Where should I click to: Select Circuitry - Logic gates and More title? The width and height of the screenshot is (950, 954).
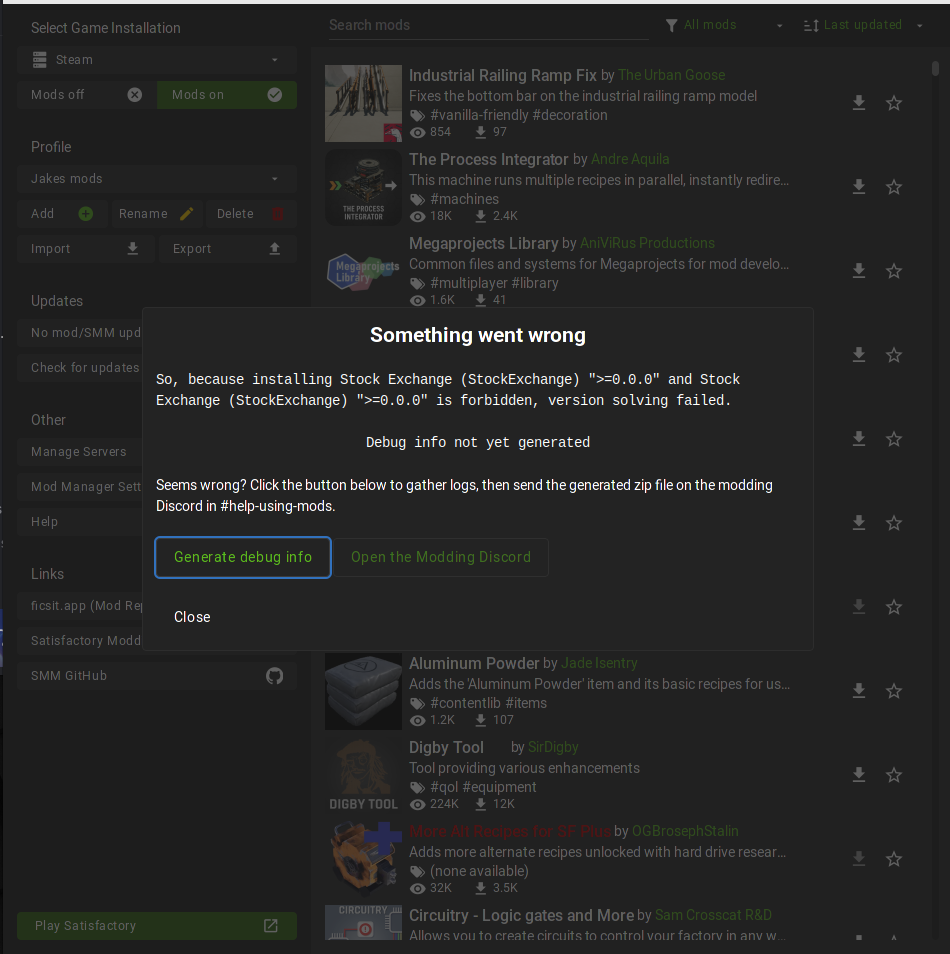pyautogui.click(x=521, y=915)
